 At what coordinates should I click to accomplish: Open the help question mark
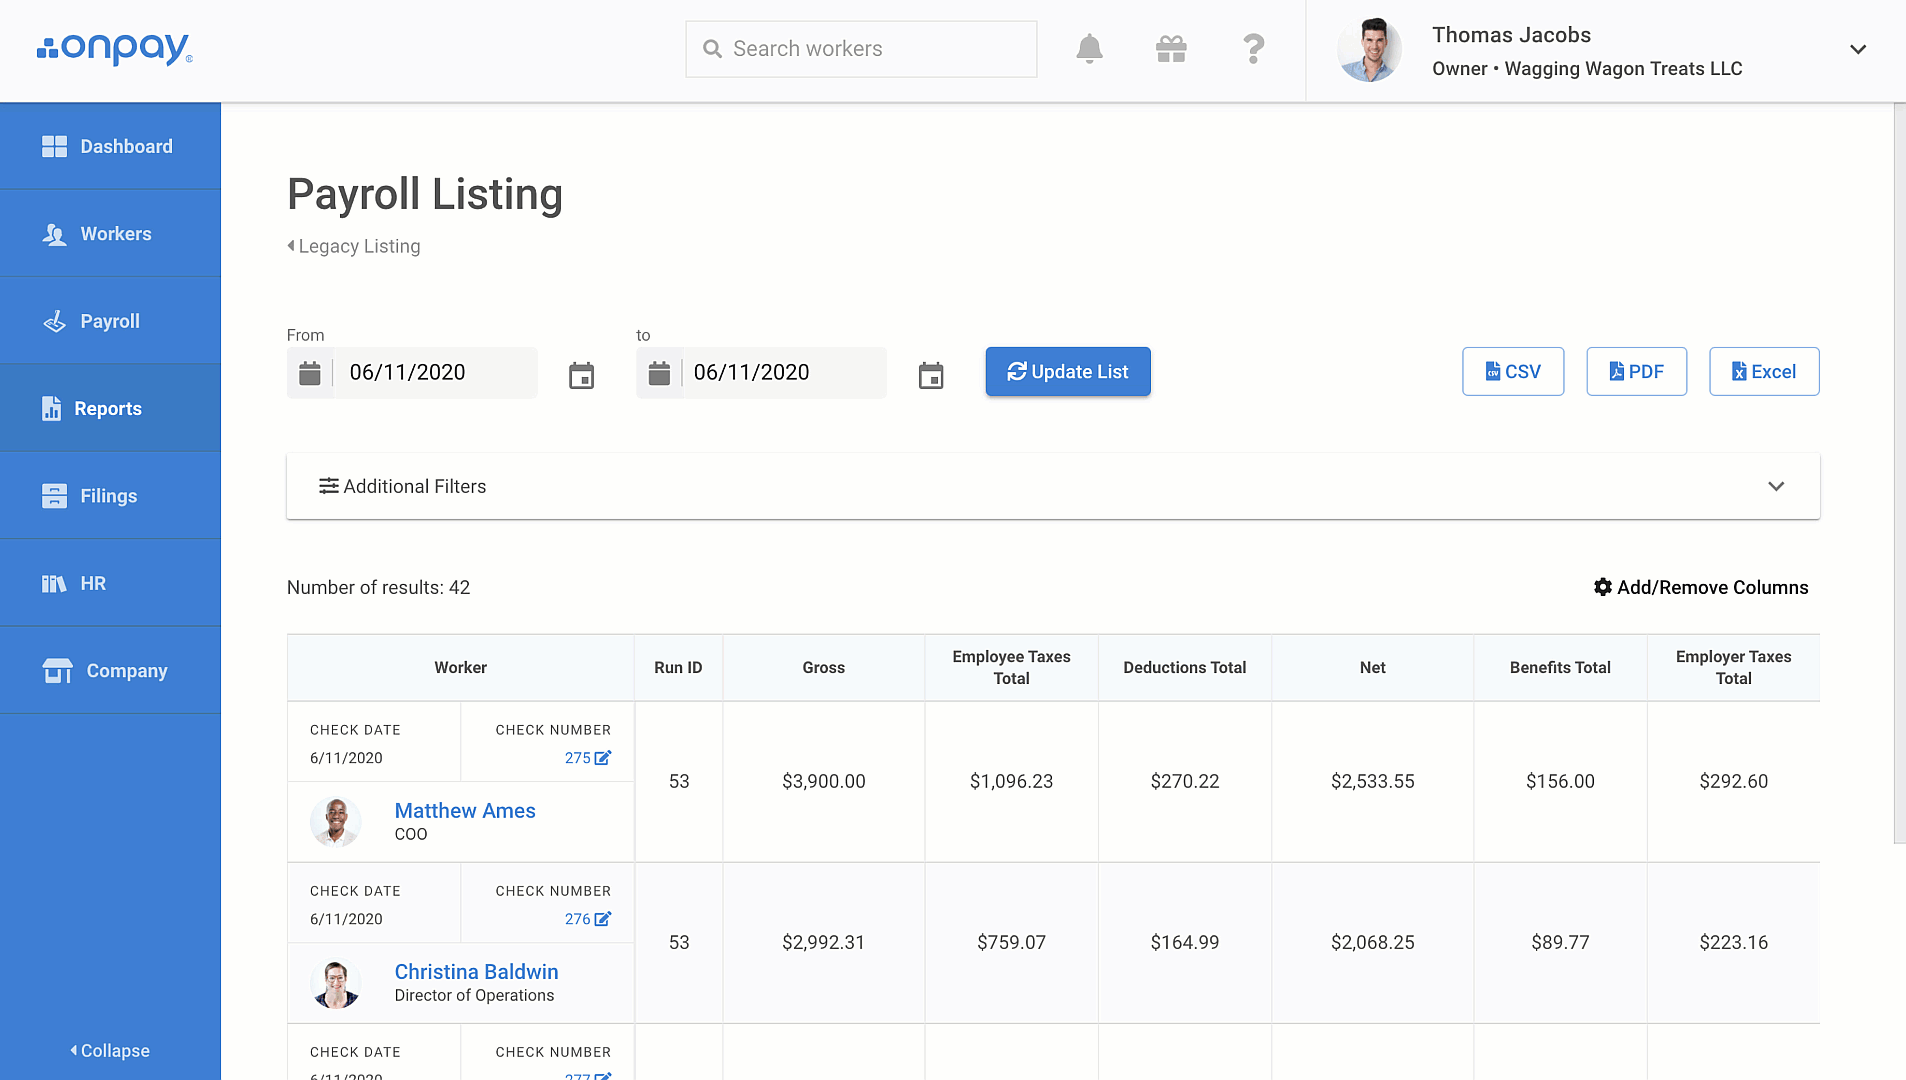(1253, 49)
